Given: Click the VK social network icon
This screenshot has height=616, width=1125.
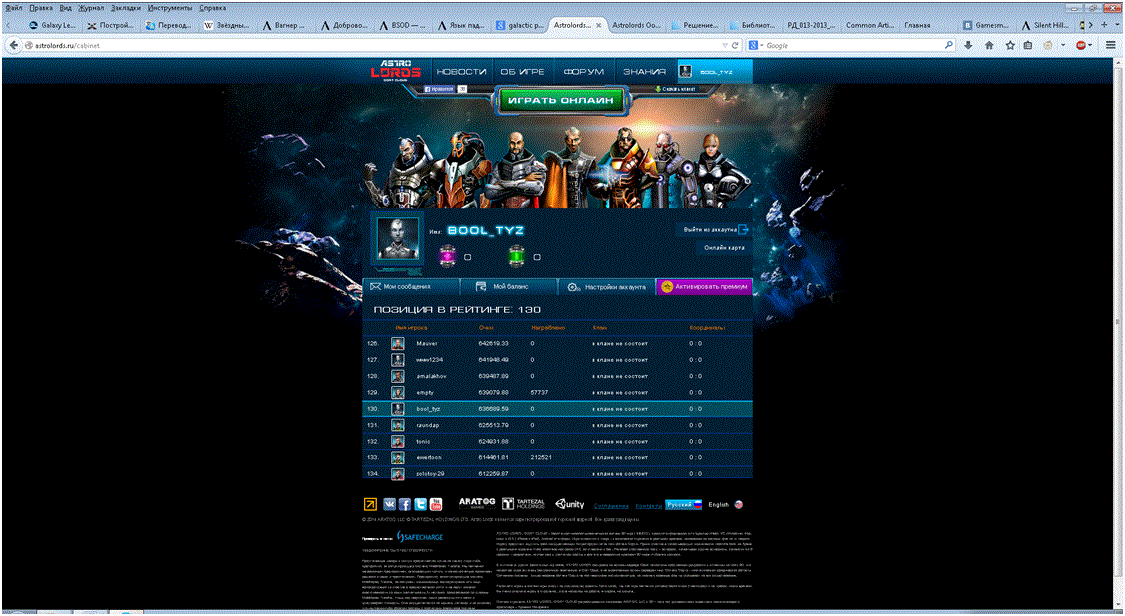Looking at the screenshot, I should (x=390, y=505).
